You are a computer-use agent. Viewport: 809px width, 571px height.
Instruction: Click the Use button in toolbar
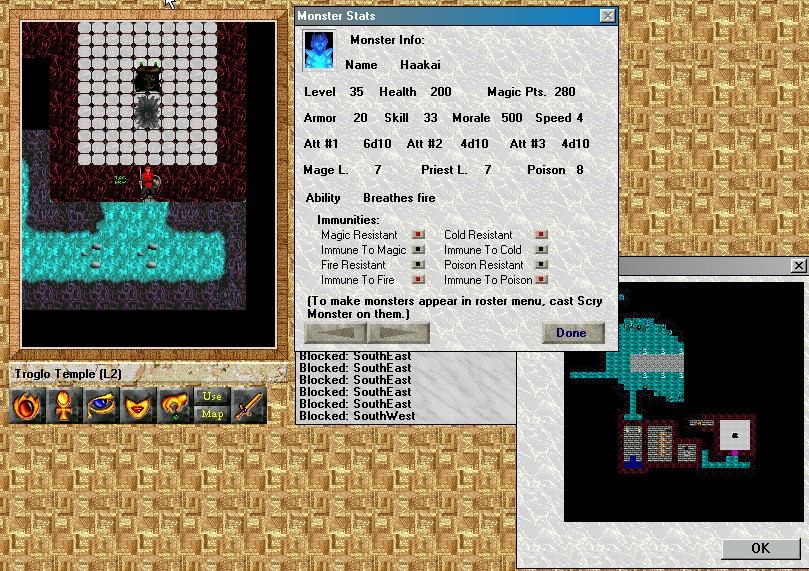click(212, 396)
